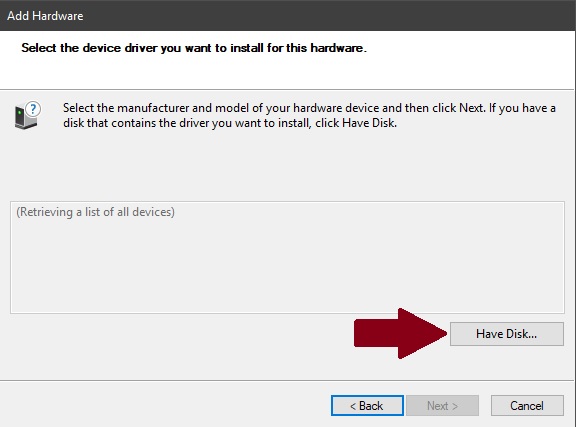The height and width of the screenshot is (427, 576).
Task: Click the hardware device icon with question mark
Action: pos(28,115)
